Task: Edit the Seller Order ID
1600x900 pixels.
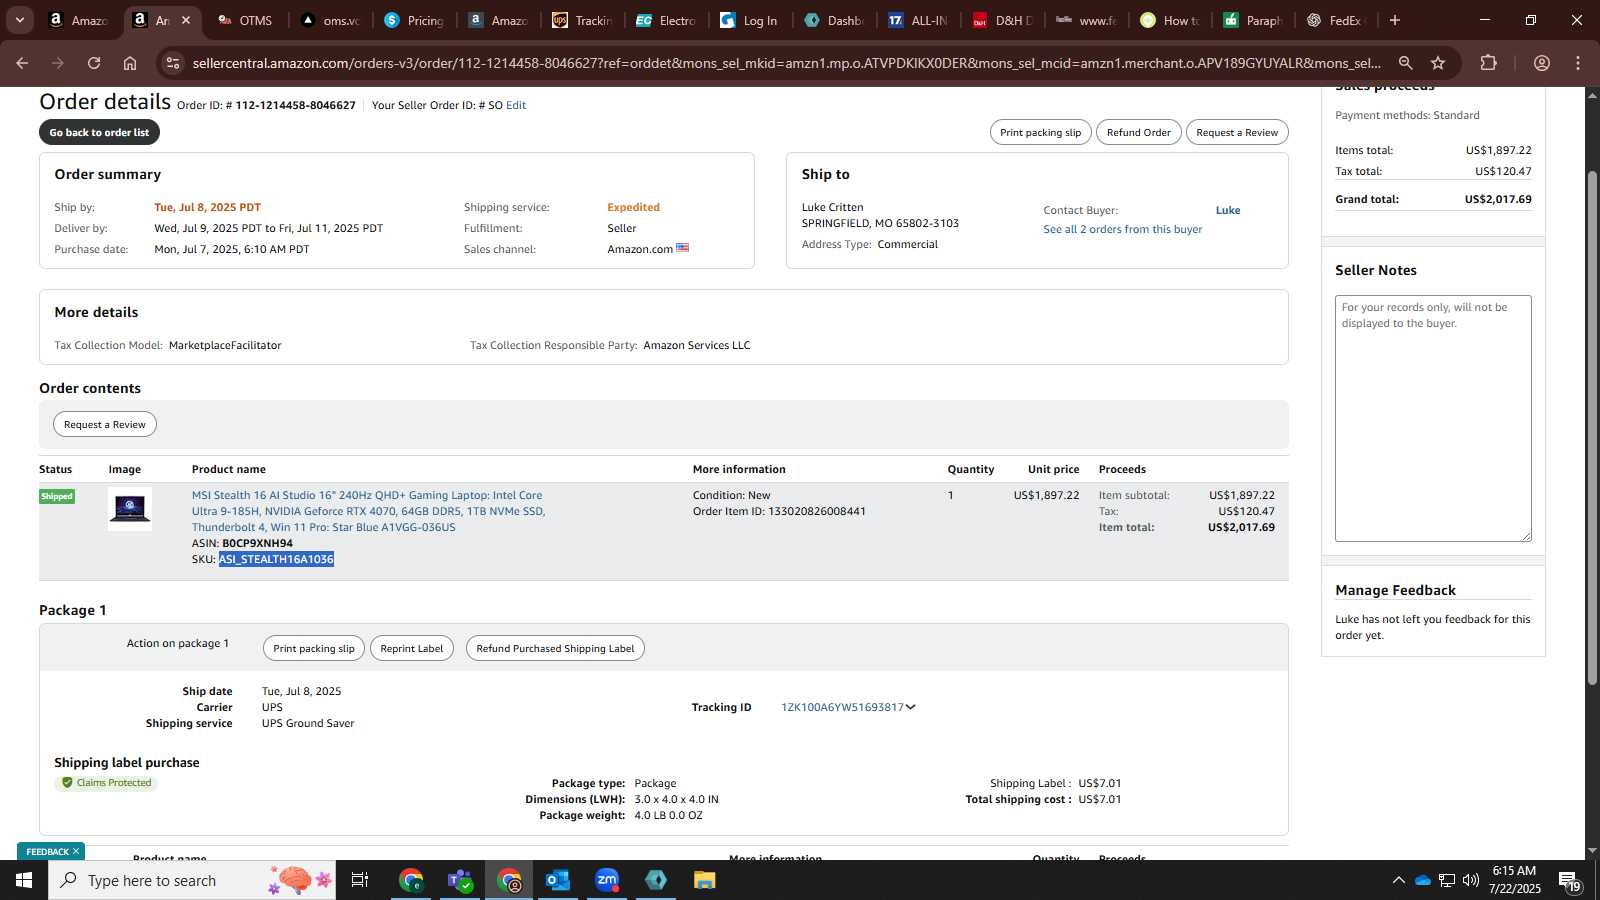Action: [516, 105]
